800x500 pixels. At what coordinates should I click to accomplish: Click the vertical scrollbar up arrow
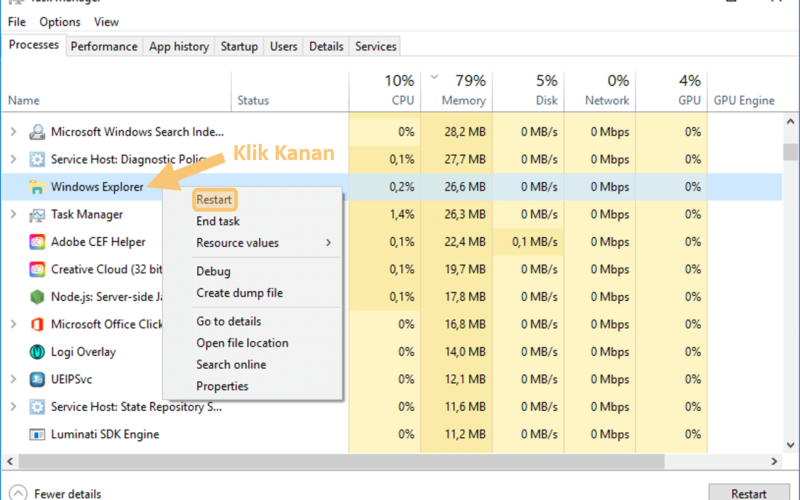click(x=790, y=121)
